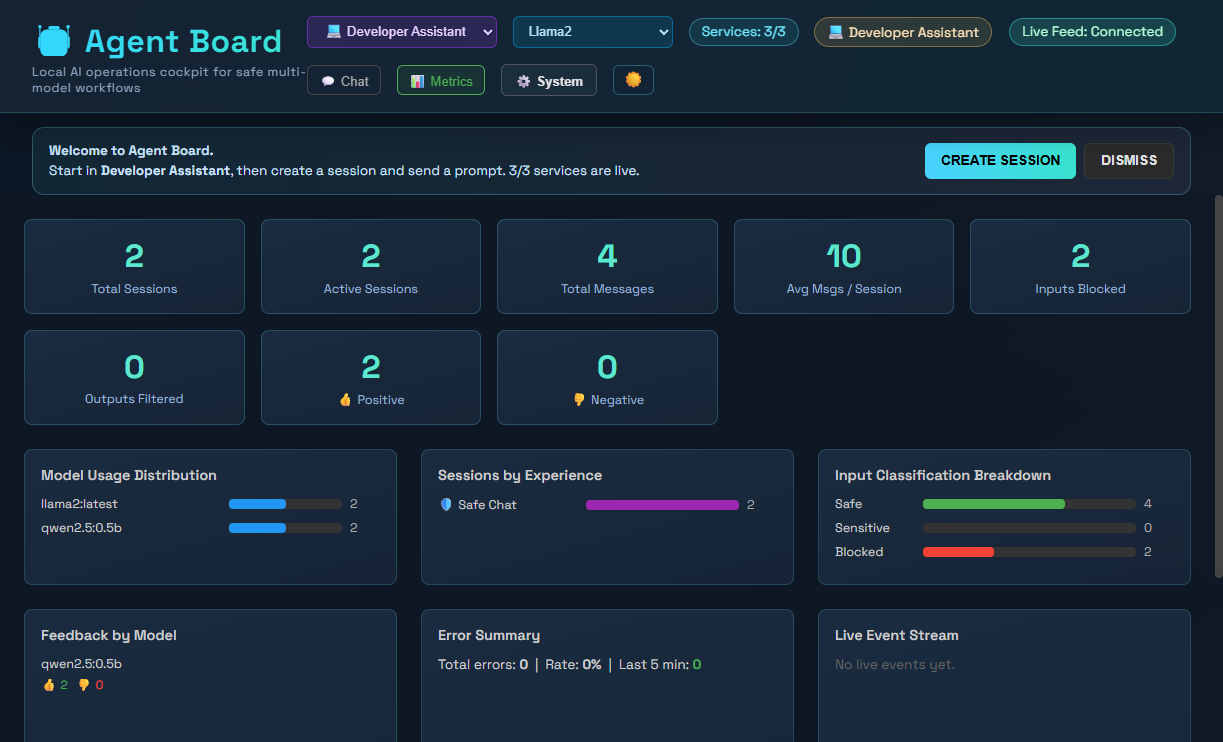Switch to the System tab
Viewport: 1223px width, 742px height.
(549, 81)
